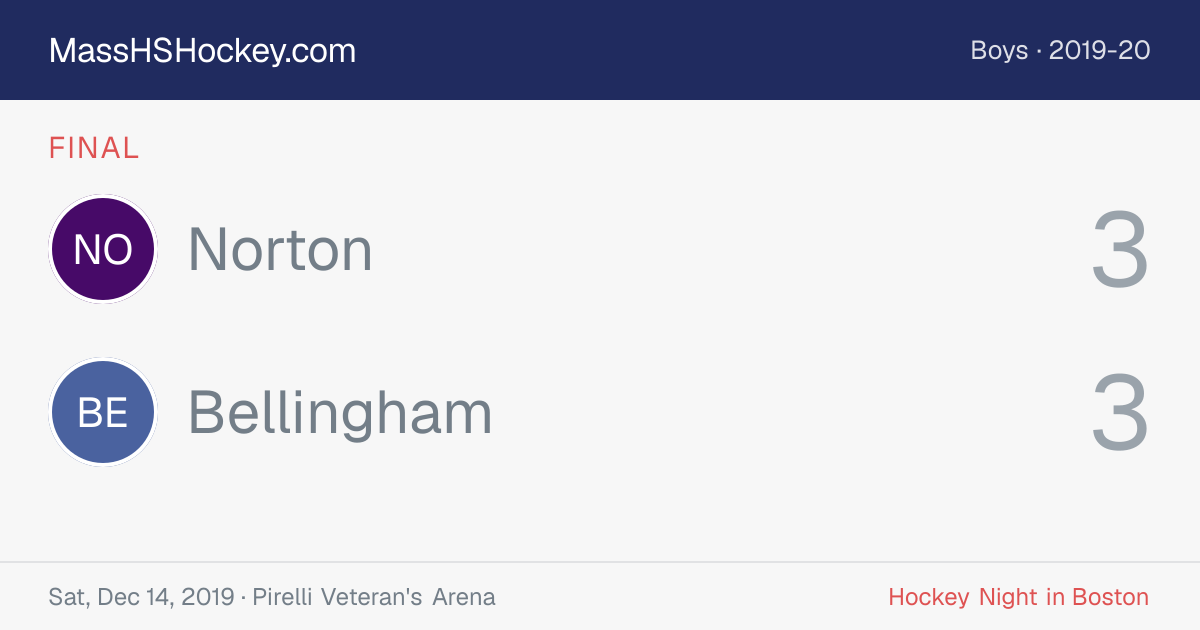Click the red FINAL status label
Image resolution: width=1200 pixels, height=630 pixels.
(x=94, y=148)
